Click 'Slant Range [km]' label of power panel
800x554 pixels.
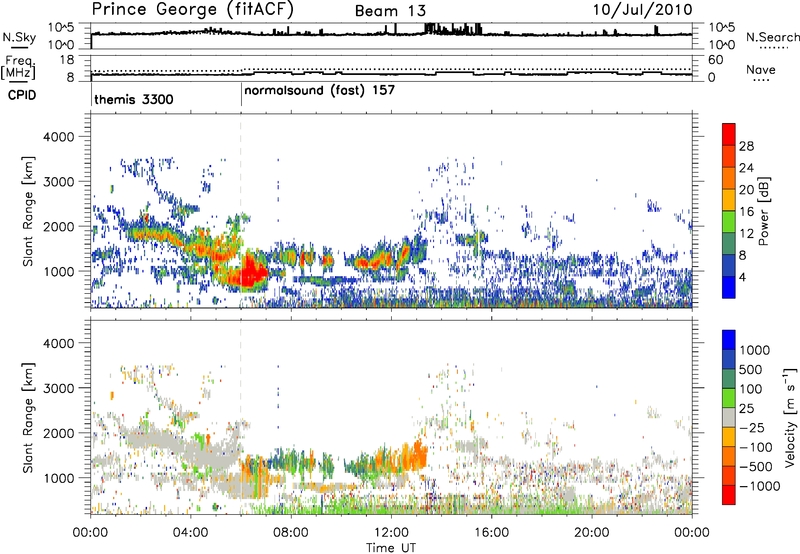28,211
